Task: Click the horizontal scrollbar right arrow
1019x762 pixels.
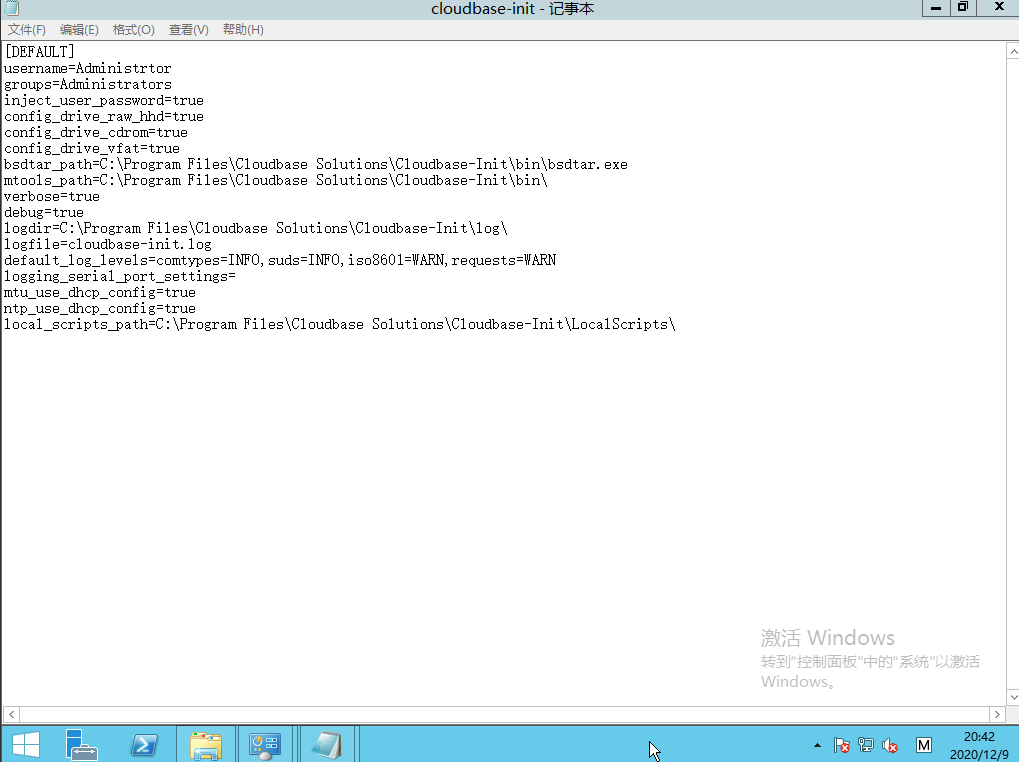Action: [x=997, y=714]
